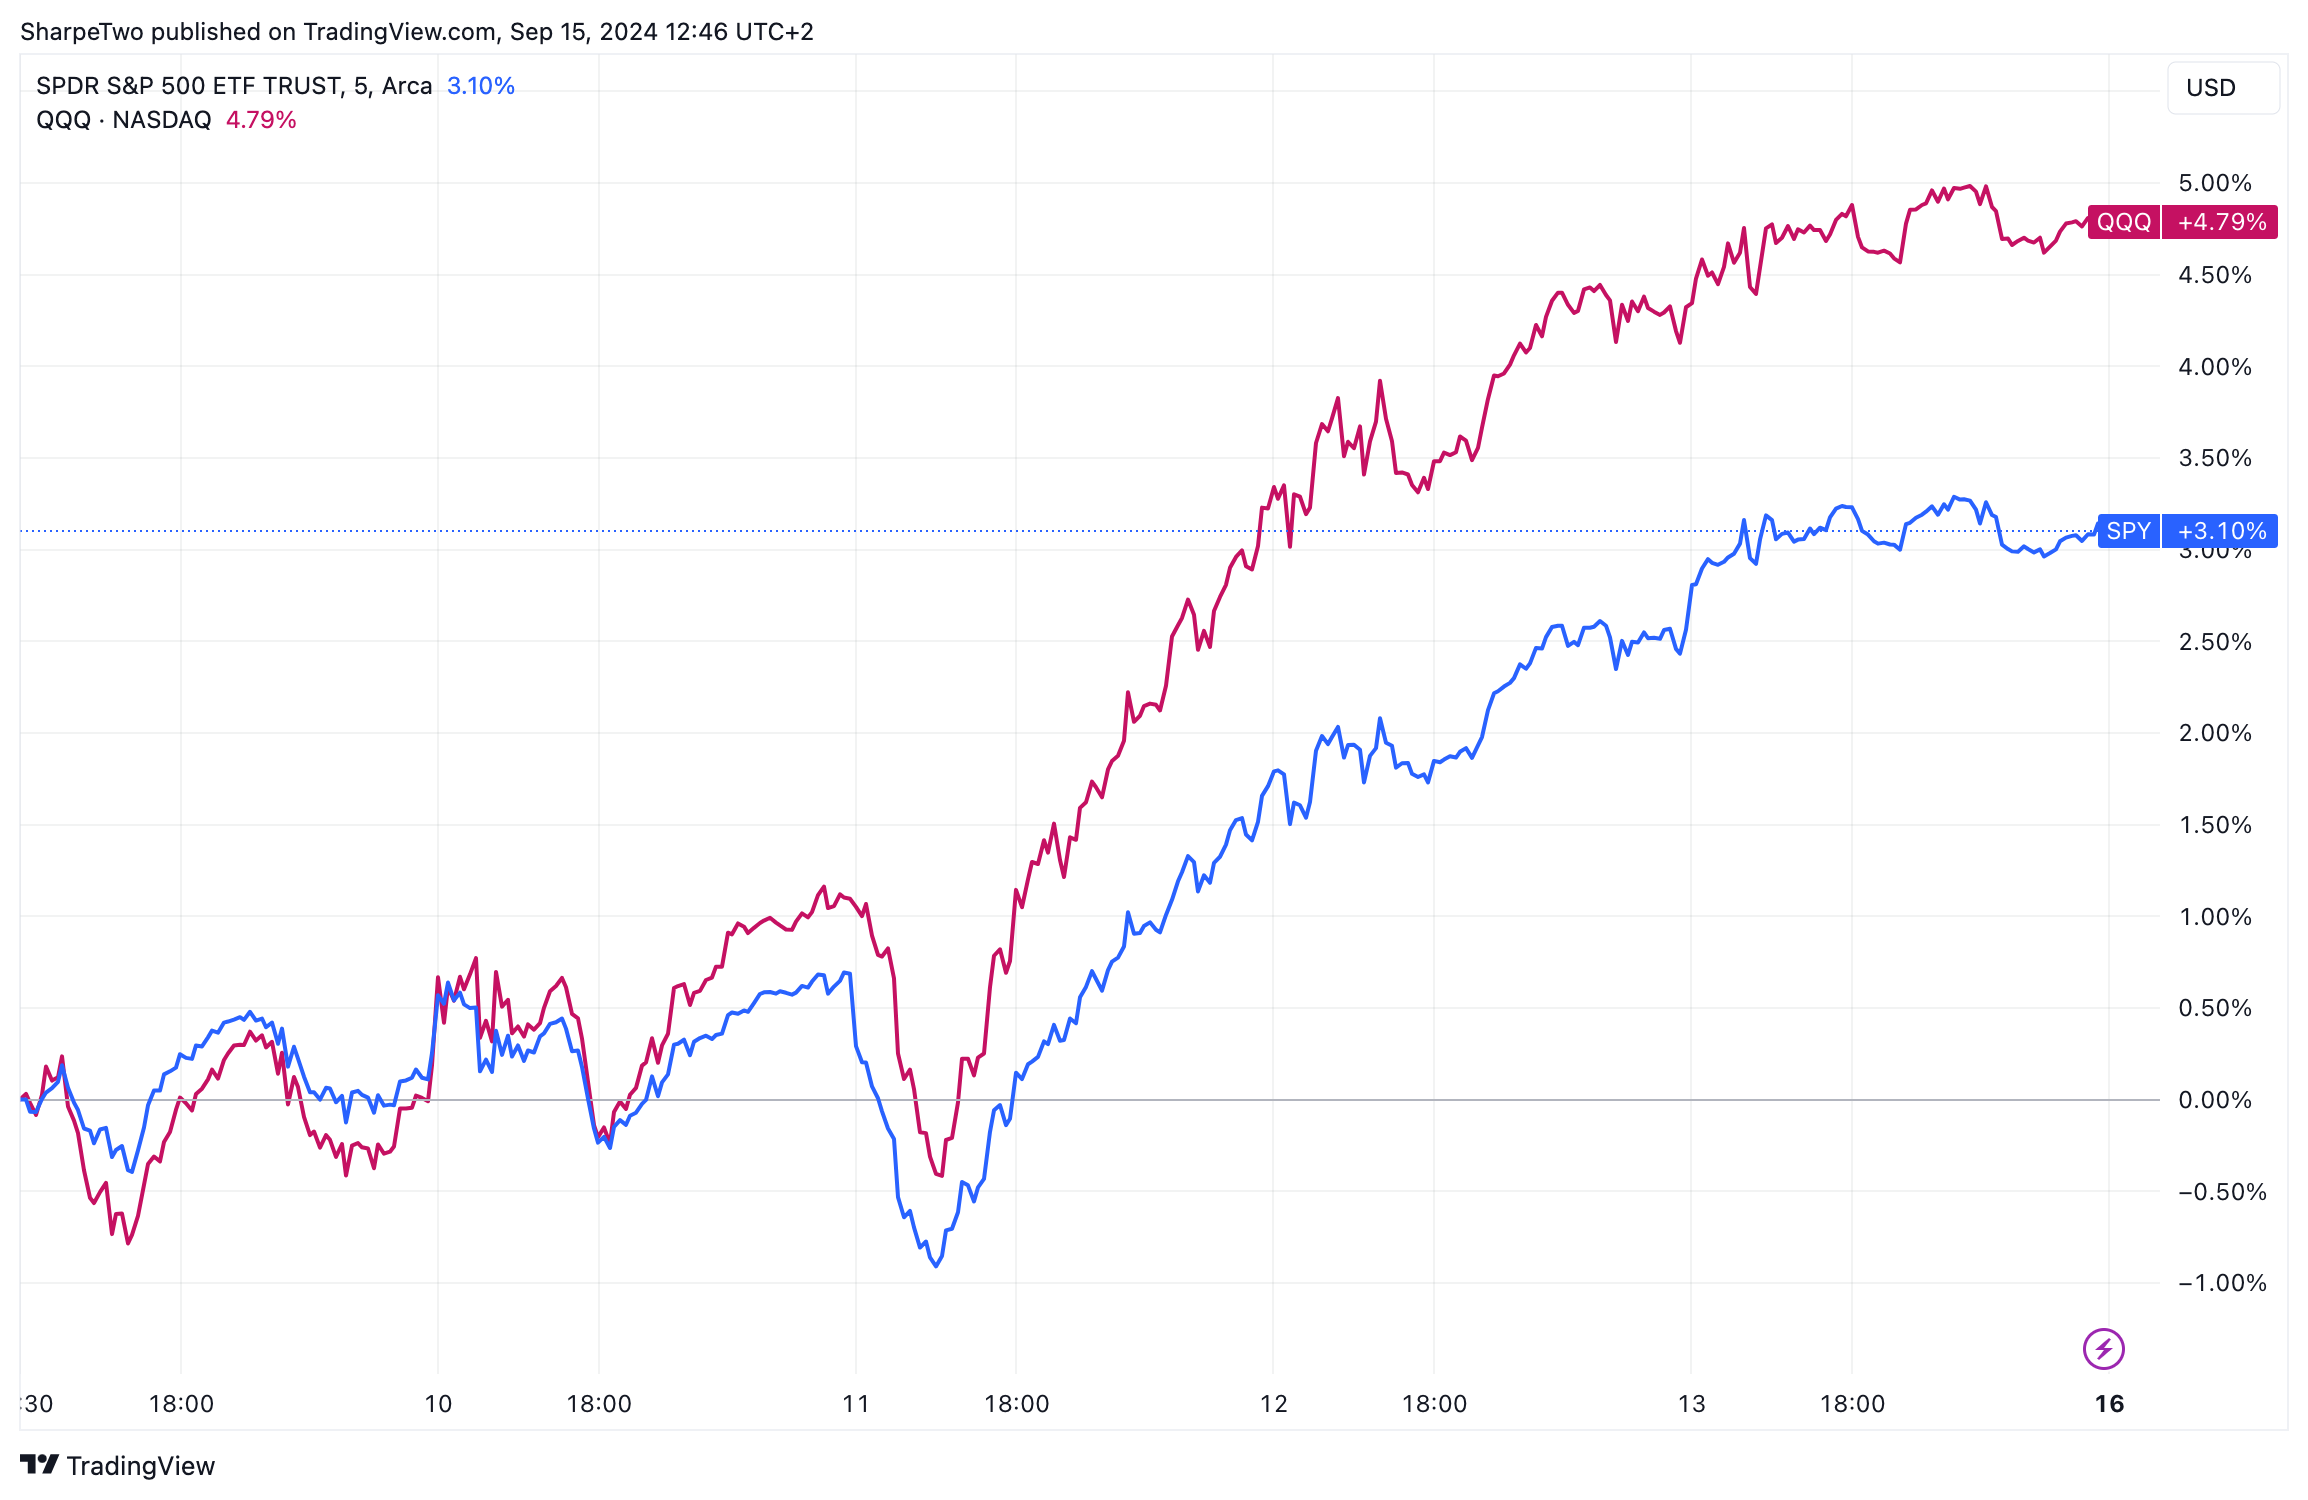The image size is (2308, 1500).
Task: Click the bold 16 date label
Action: pyautogui.click(x=2109, y=1404)
